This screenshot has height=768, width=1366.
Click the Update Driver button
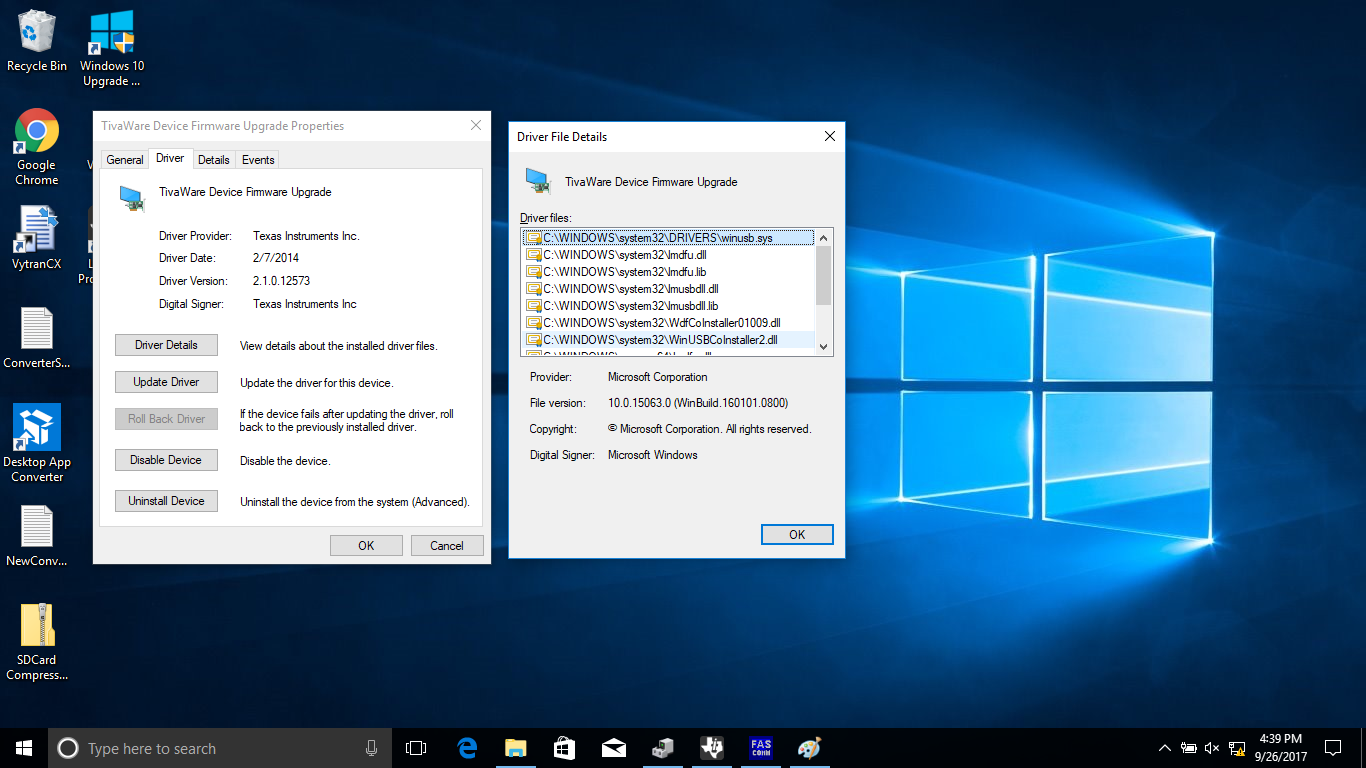[167, 382]
